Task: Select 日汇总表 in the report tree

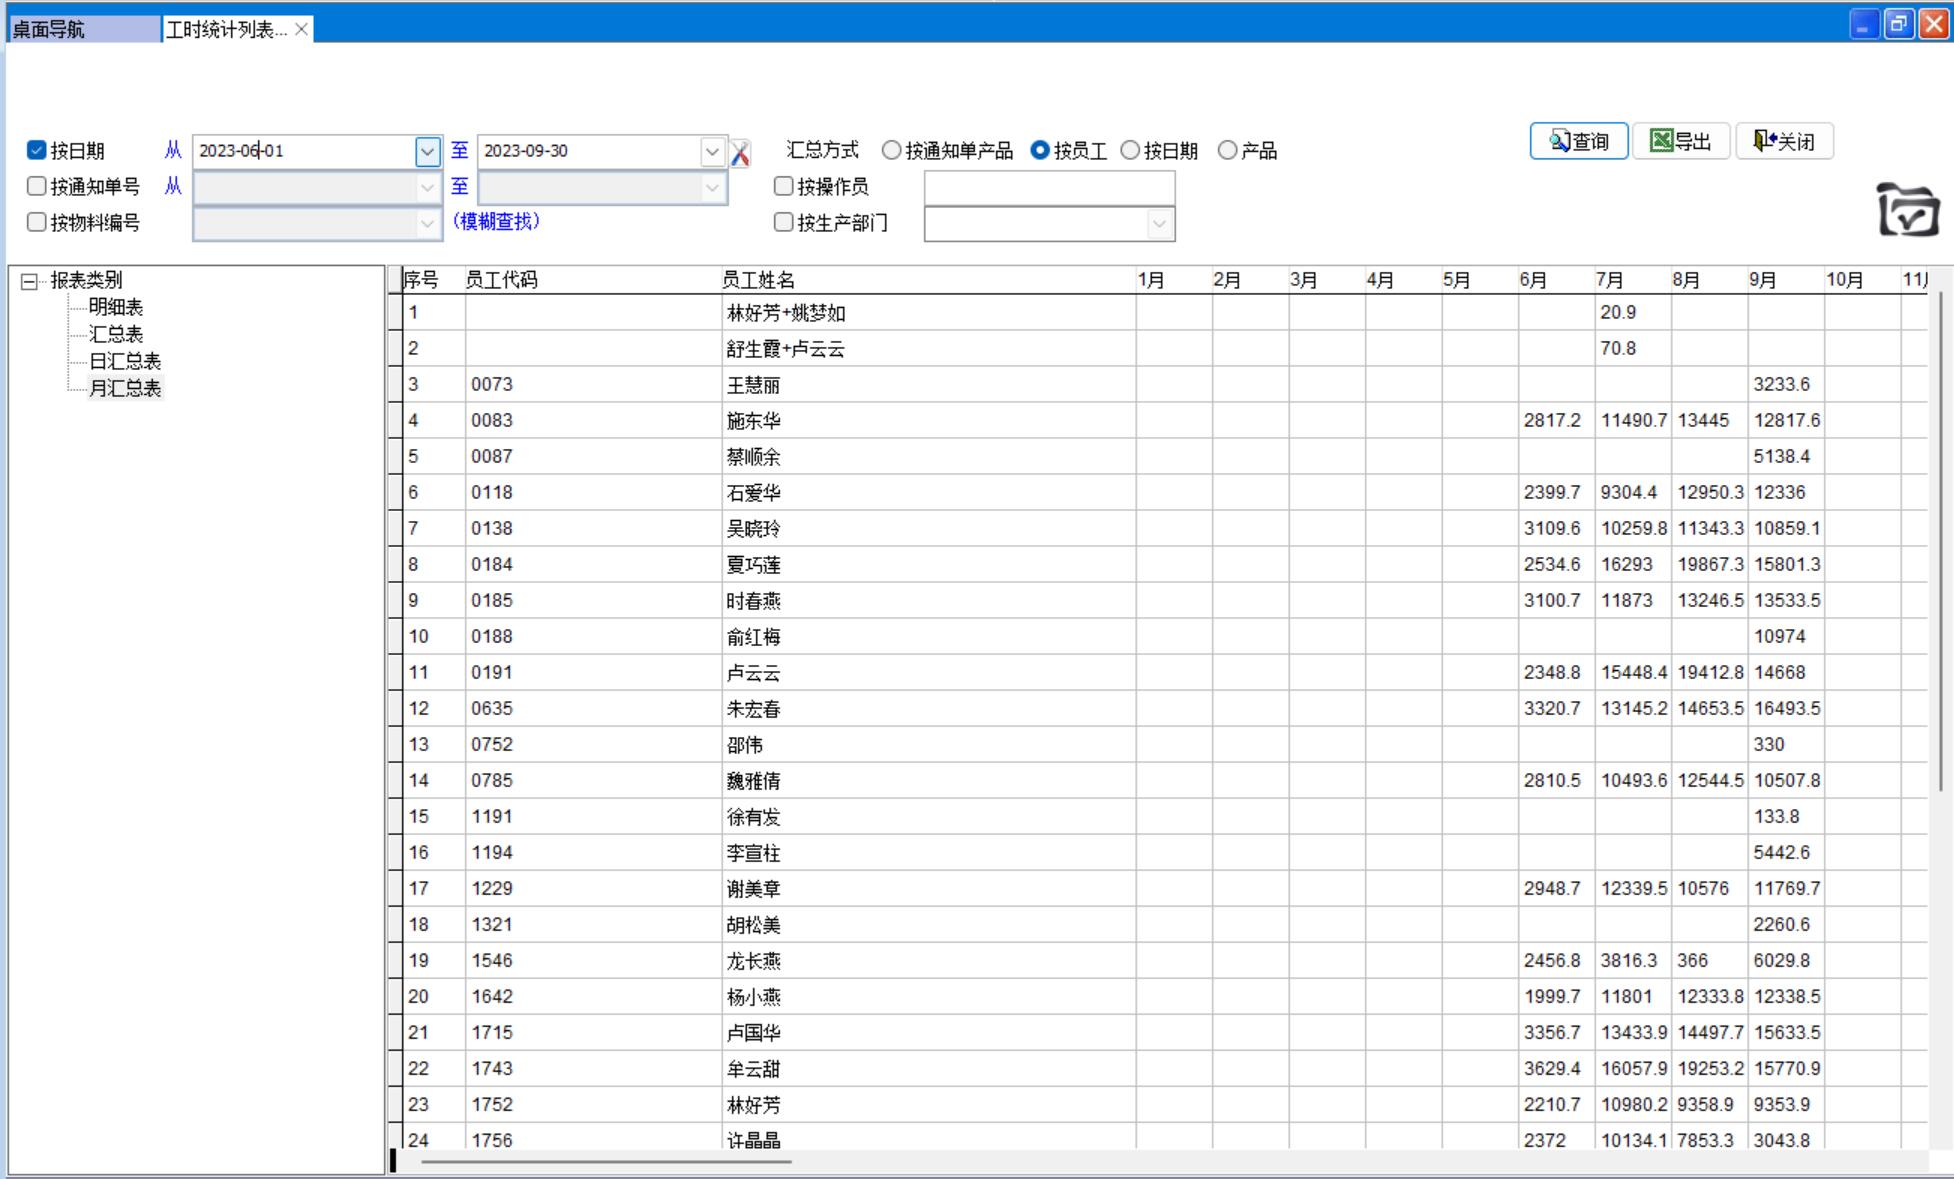Action: (x=124, y=361)
